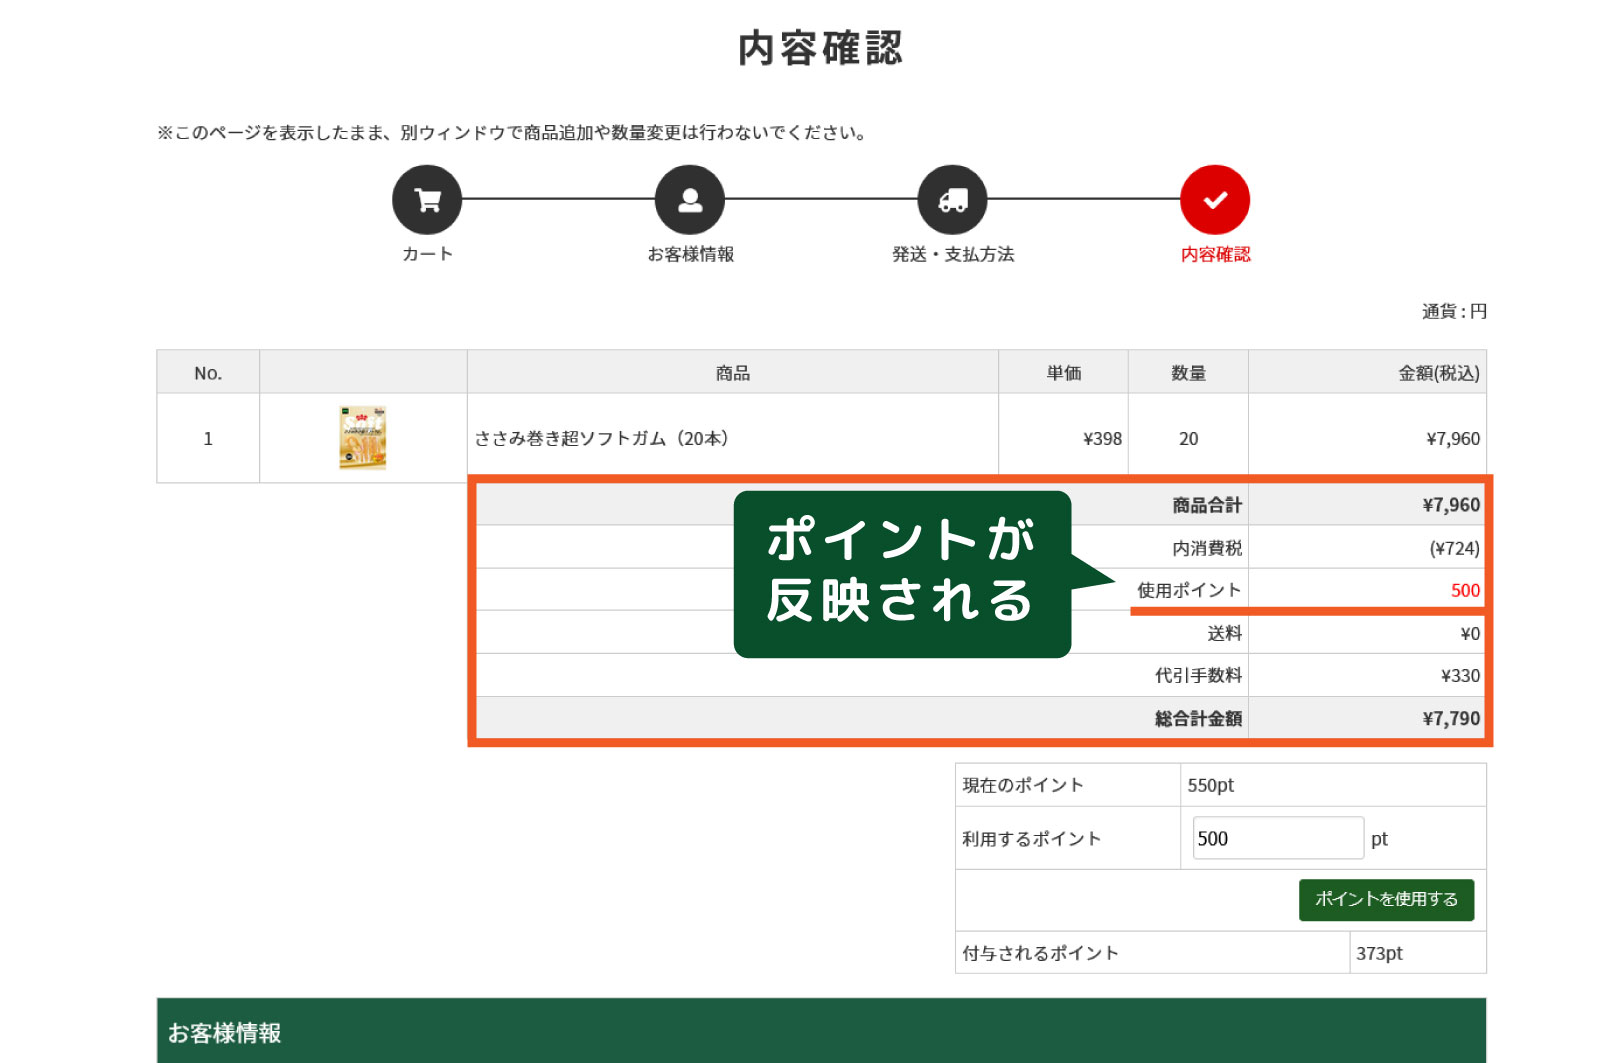Screen dimensions: 1600x1063
Task: Click the お客様情報 step label
Action: coord(691,254)
